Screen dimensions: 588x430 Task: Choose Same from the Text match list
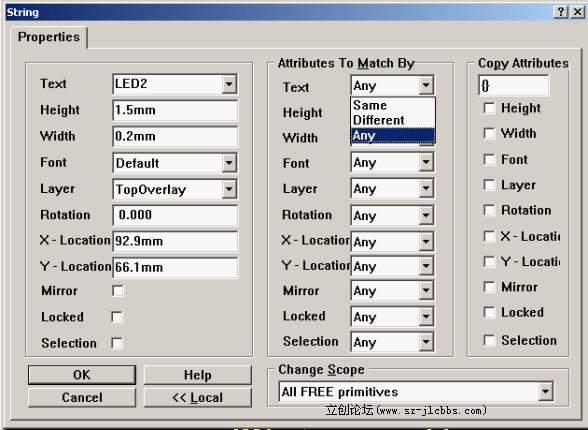click(x=393, y=105)
